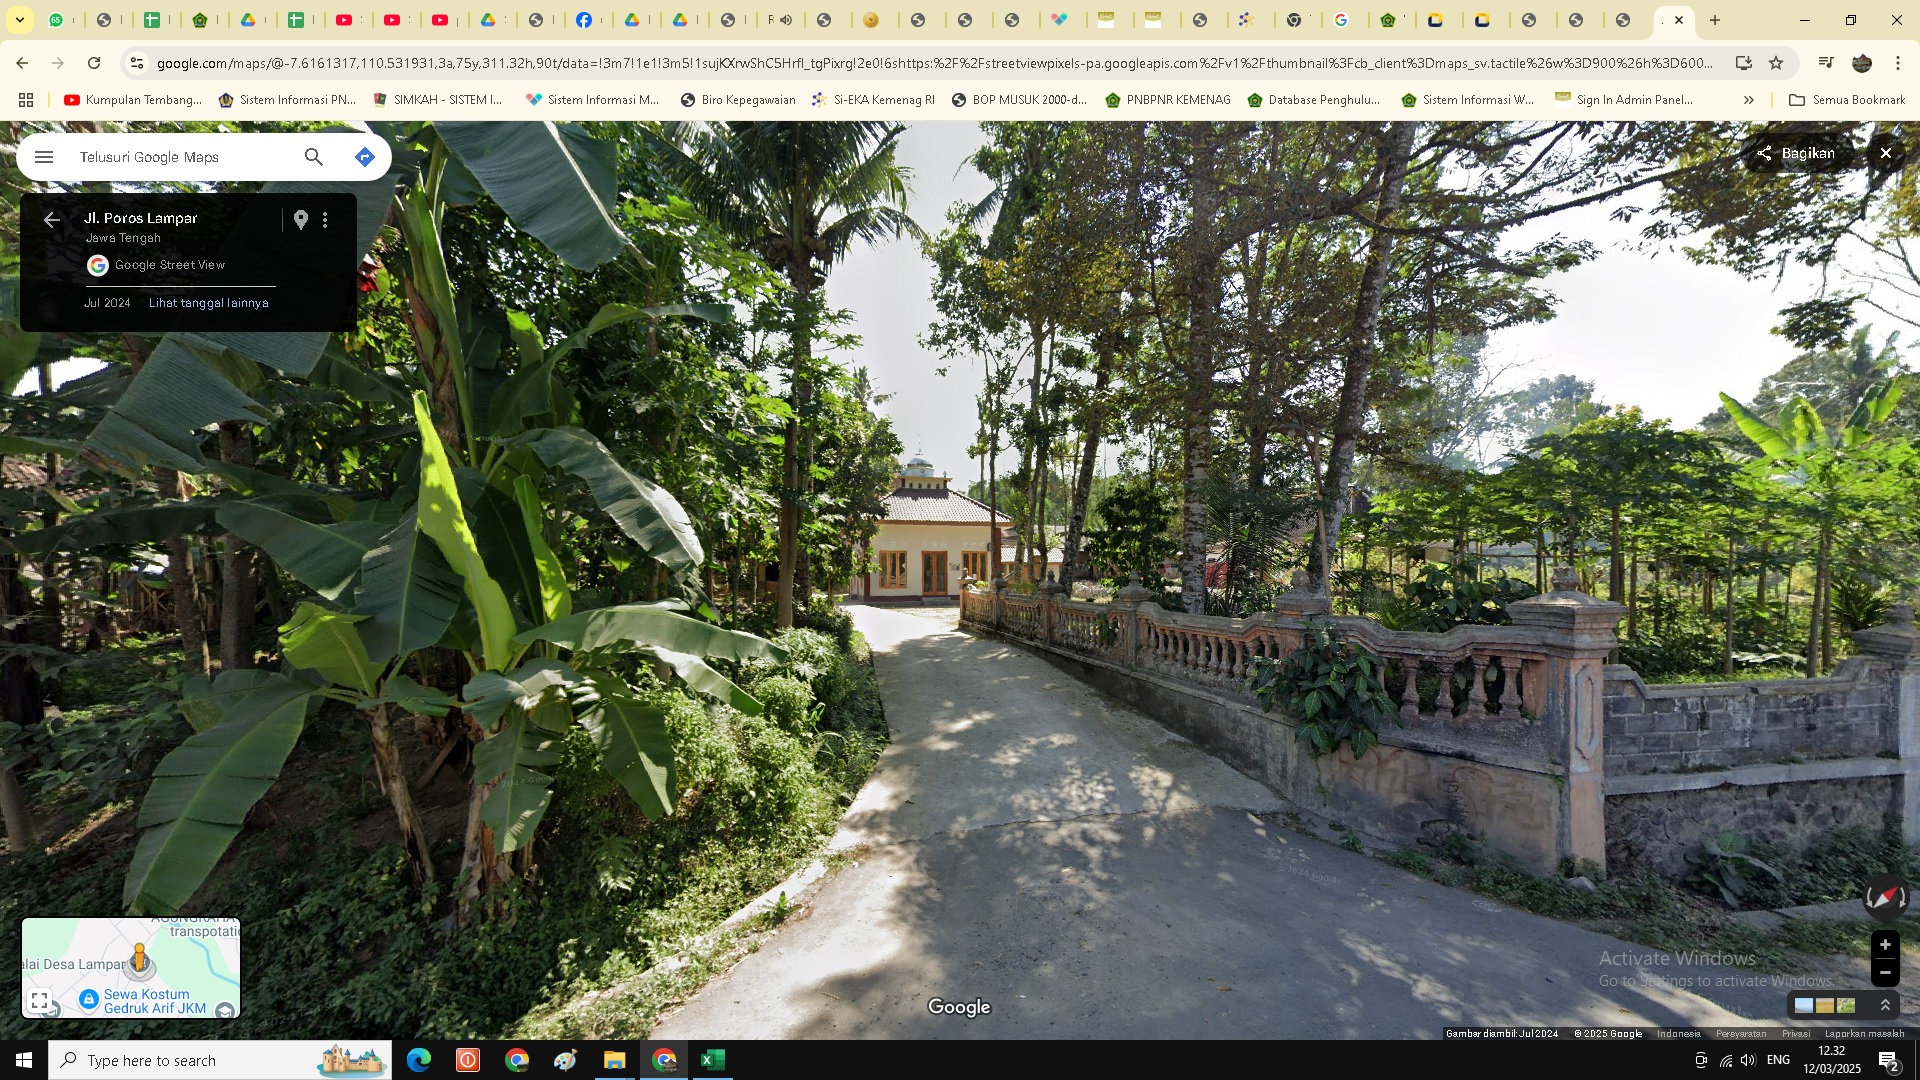Image resolution: width=1920 pixels, height=1080 pixels.
Task: Show more bookmarks via chevron
Action: click(1748, 100)
